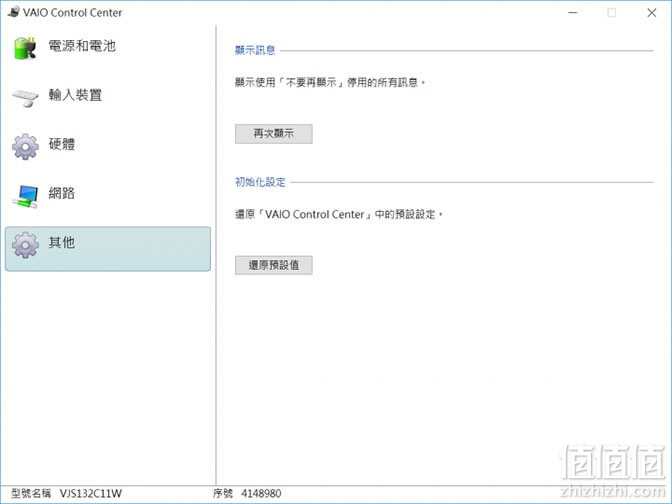This screenshot has height=504, width=672.
Task: Minimize the VAIO Control Center window
Action: tap(573, 13)
